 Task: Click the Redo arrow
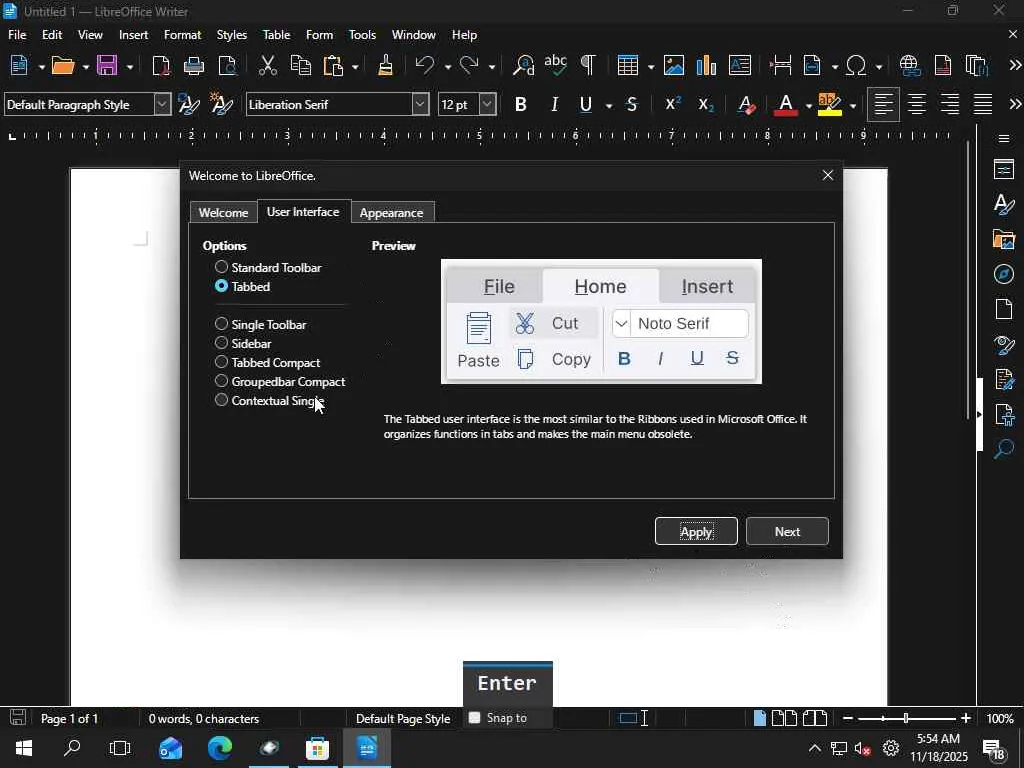469,65
